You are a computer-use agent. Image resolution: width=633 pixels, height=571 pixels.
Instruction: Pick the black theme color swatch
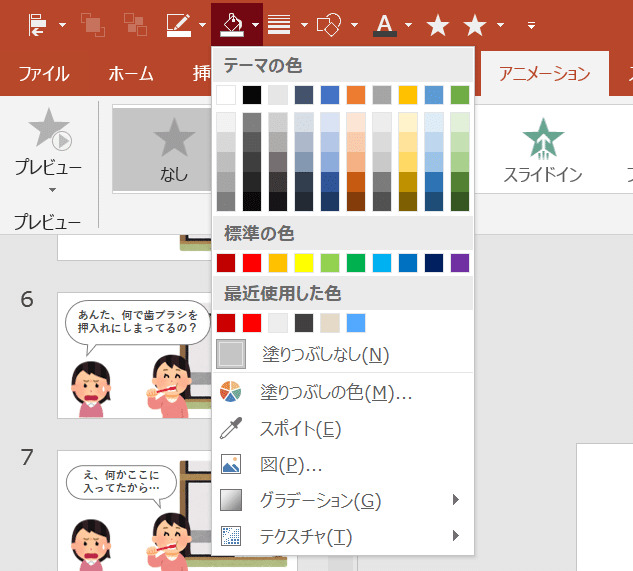coord(252,95)
